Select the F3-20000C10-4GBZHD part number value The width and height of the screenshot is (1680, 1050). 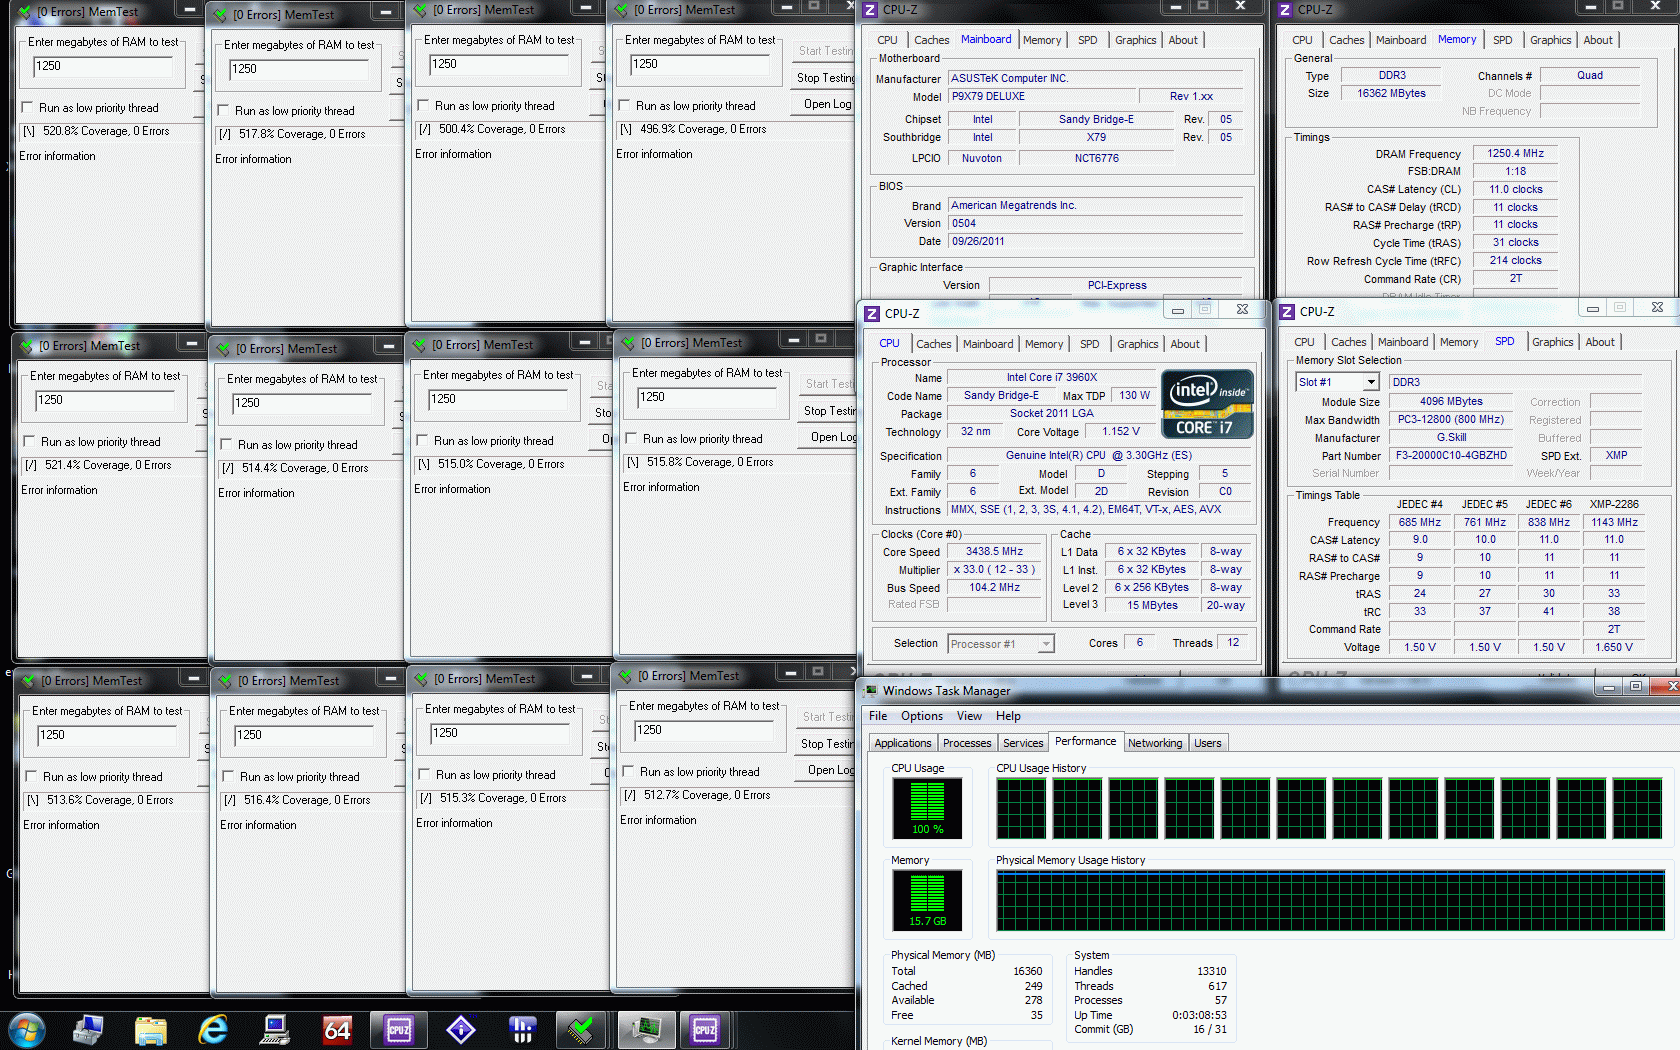(x=1451, y=456)
